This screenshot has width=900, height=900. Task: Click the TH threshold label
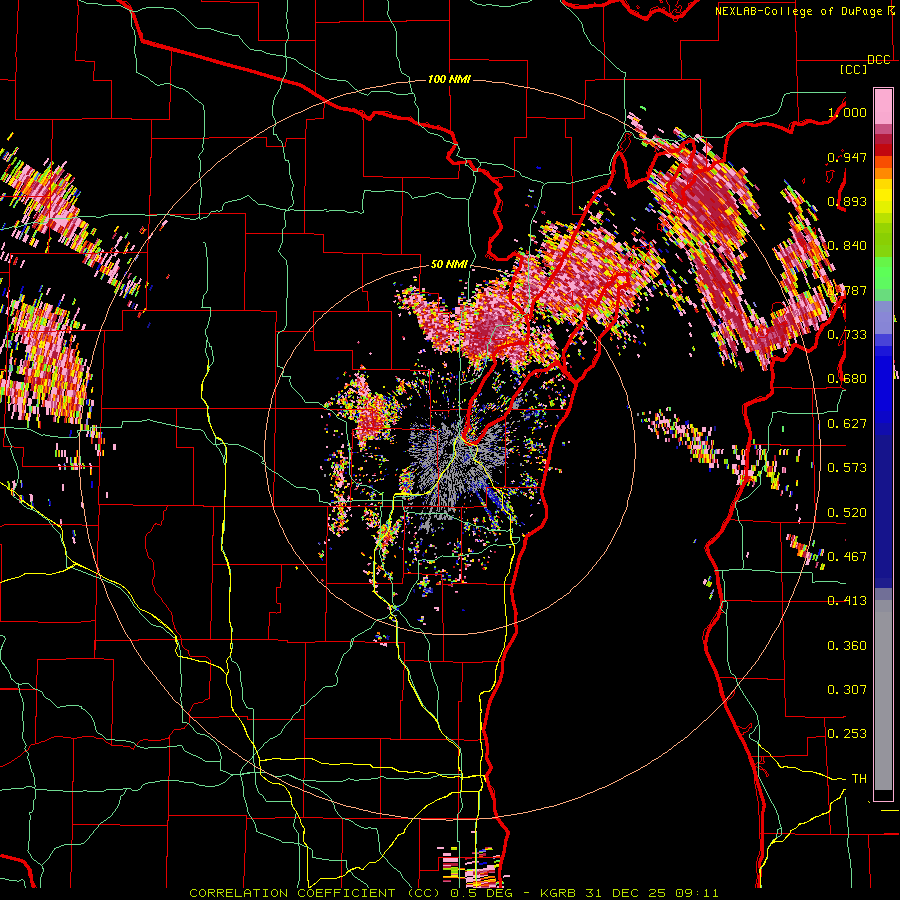coord(859,779)
